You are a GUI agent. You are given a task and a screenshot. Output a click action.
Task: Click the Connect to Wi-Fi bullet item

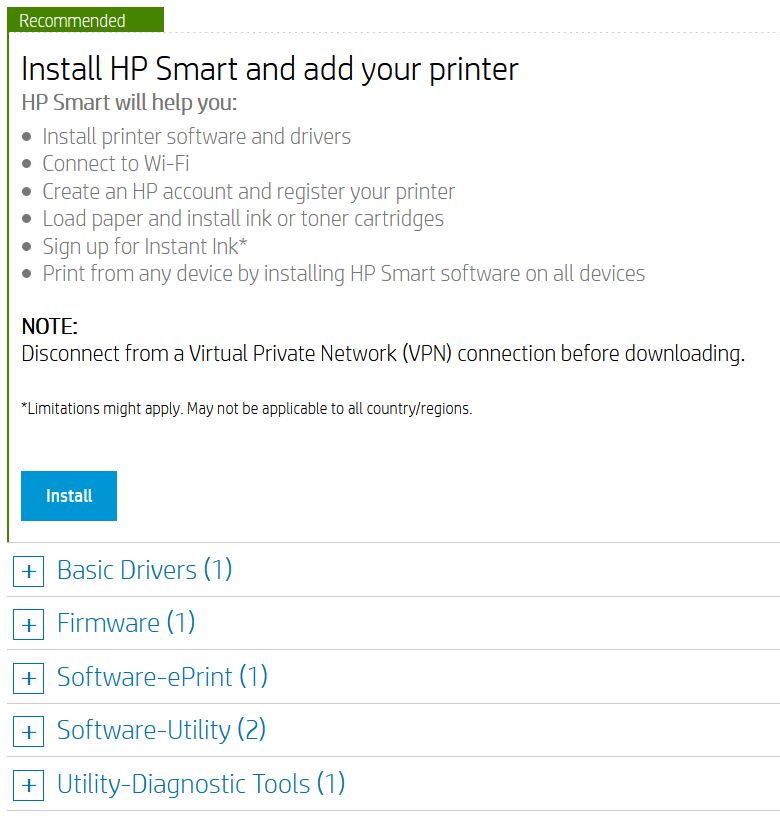[115, 163]
